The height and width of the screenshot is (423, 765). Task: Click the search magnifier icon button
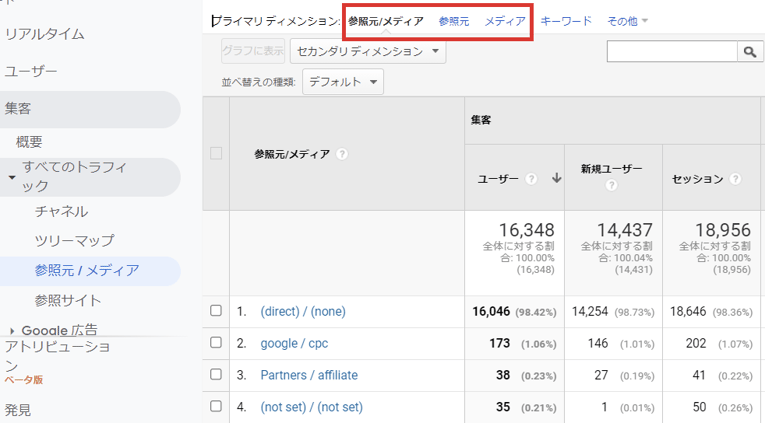[750, 51]
